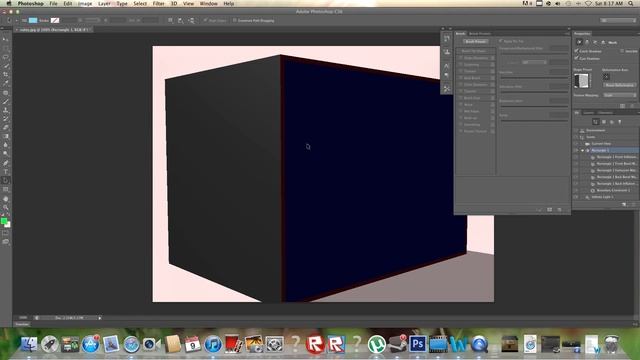Toggle visibility of Environment row
Screen dimensions: 640x360
pyautogui.click(x=576, y=130)
